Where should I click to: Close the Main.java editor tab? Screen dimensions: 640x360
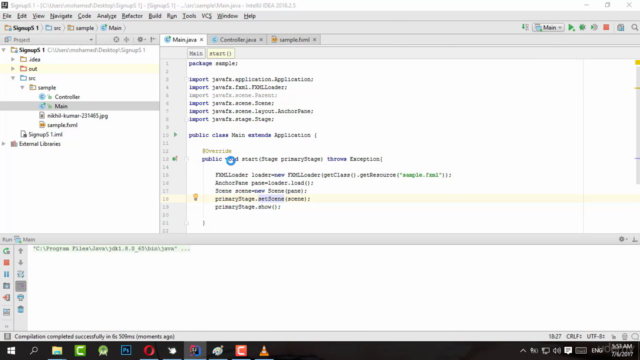coord(202,40)
